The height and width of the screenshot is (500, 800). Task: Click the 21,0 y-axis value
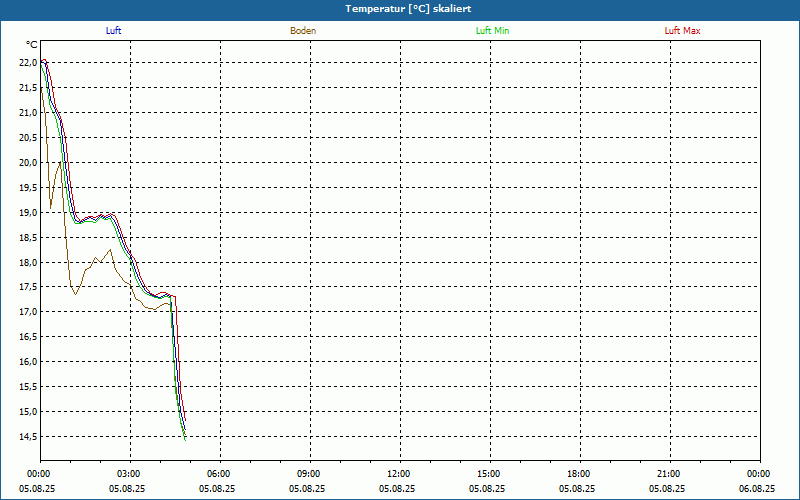pyautogui.click(x=28, y=113)
